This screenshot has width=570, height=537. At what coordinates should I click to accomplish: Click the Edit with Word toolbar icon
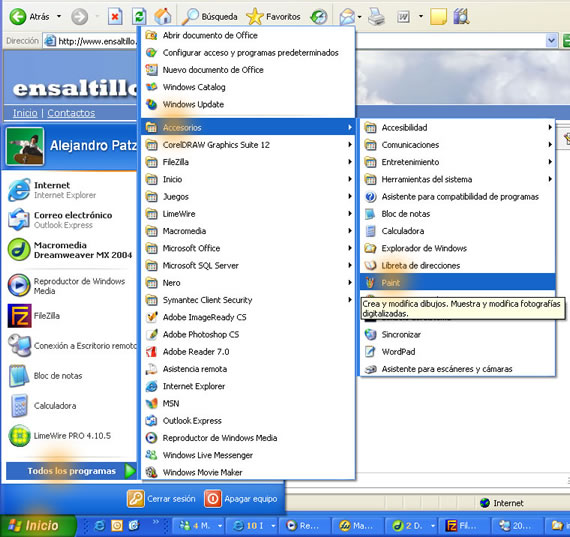coord(403,17)
